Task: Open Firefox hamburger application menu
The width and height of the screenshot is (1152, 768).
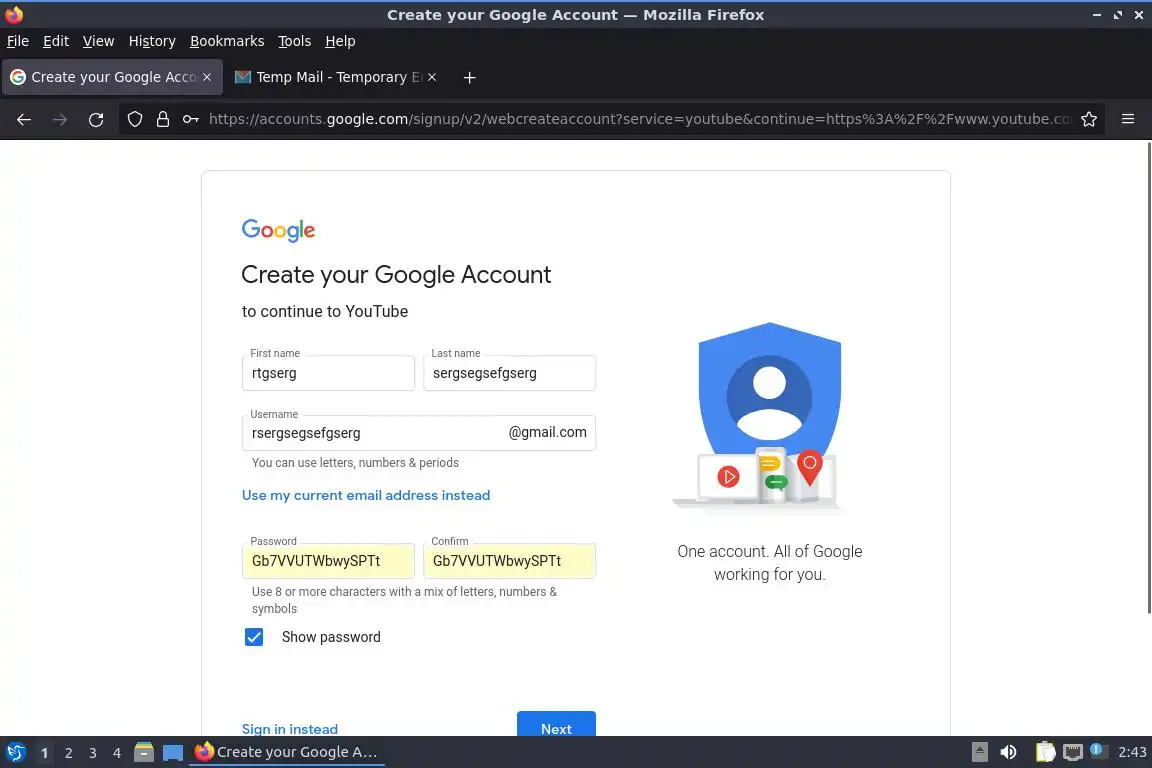Action: [1128, 119]
